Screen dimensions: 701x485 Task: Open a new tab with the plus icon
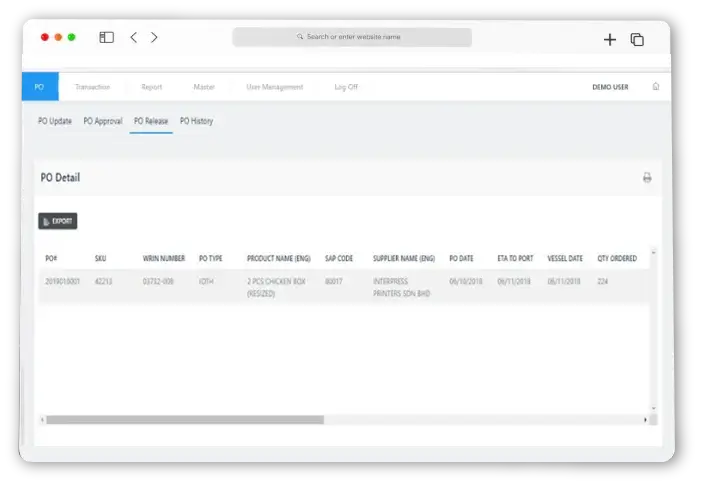tap(610, 39)
